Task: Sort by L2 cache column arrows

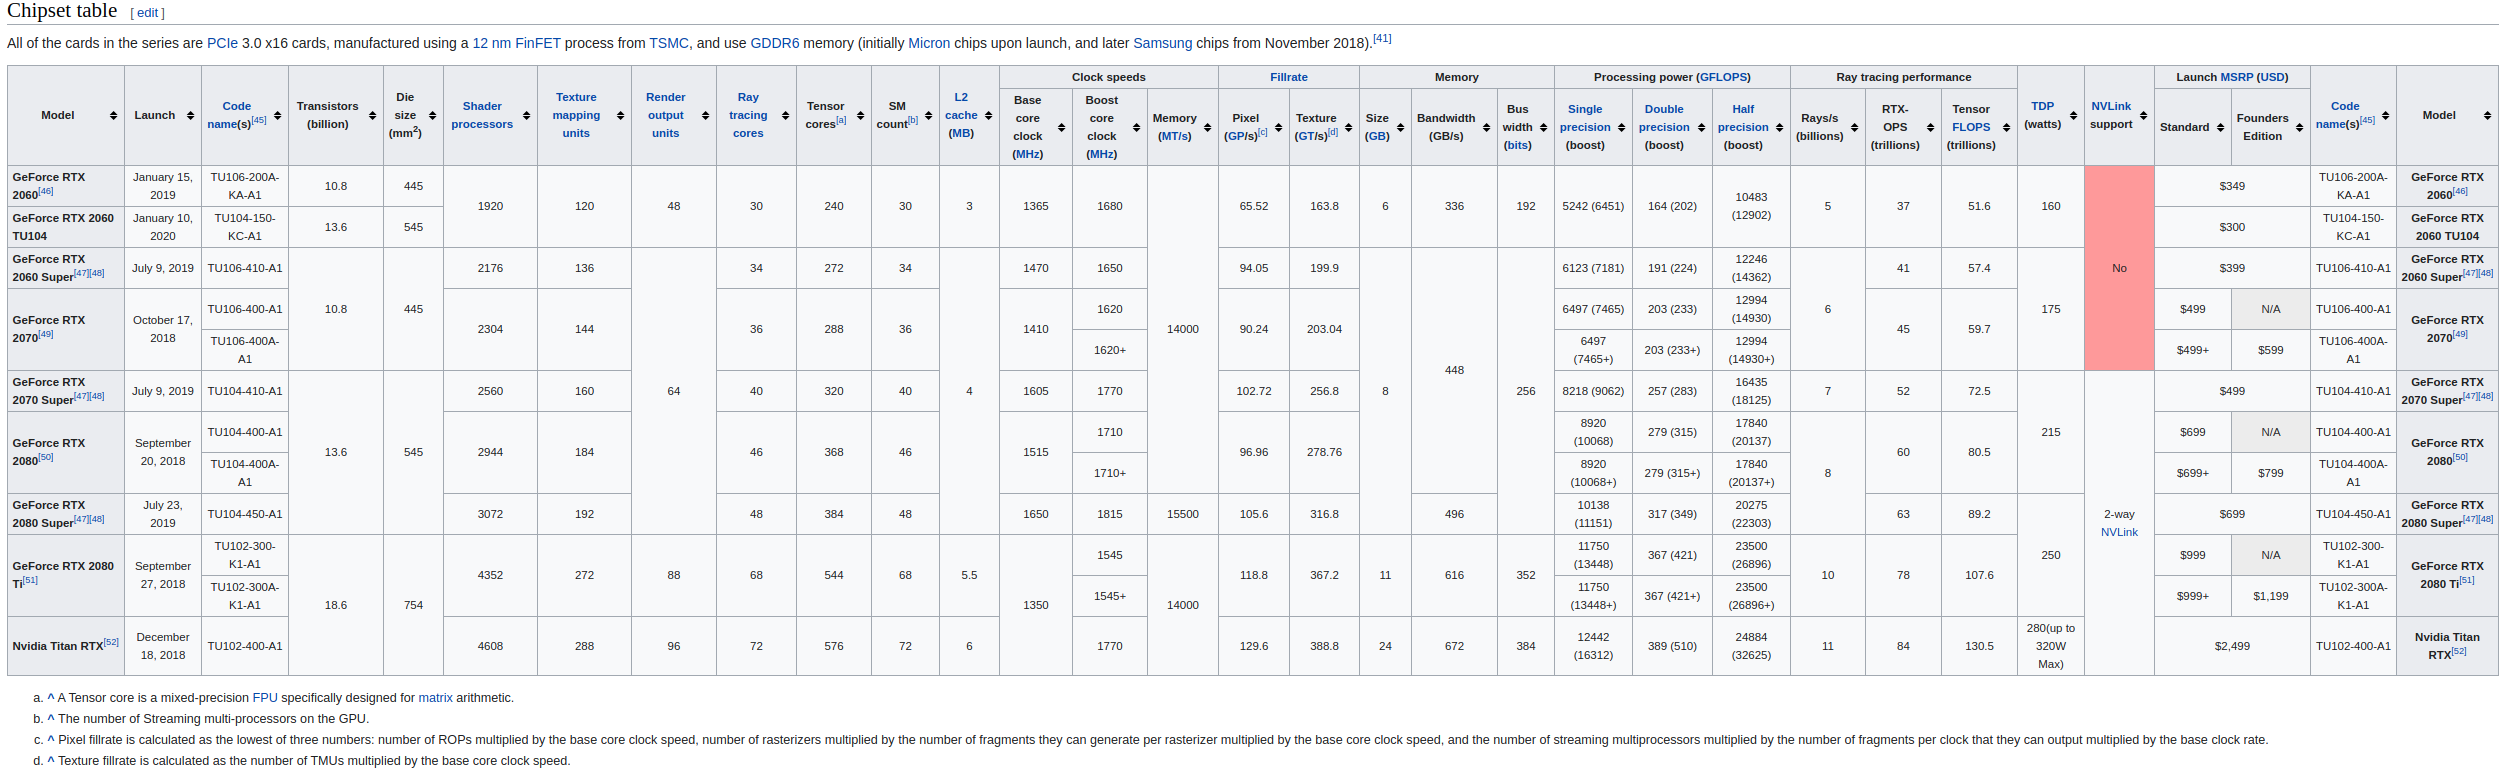Action: (x=988, y=116)
